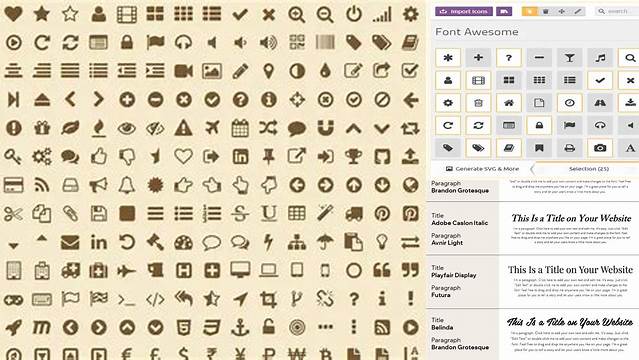Click the lightbulb icon

click(x=382, y=242)
